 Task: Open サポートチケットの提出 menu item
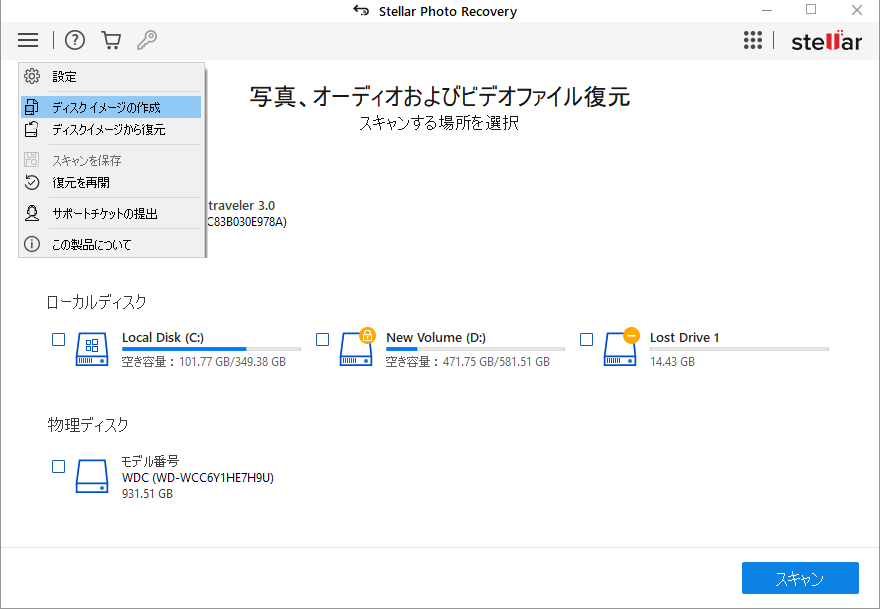tap(111, 213)
